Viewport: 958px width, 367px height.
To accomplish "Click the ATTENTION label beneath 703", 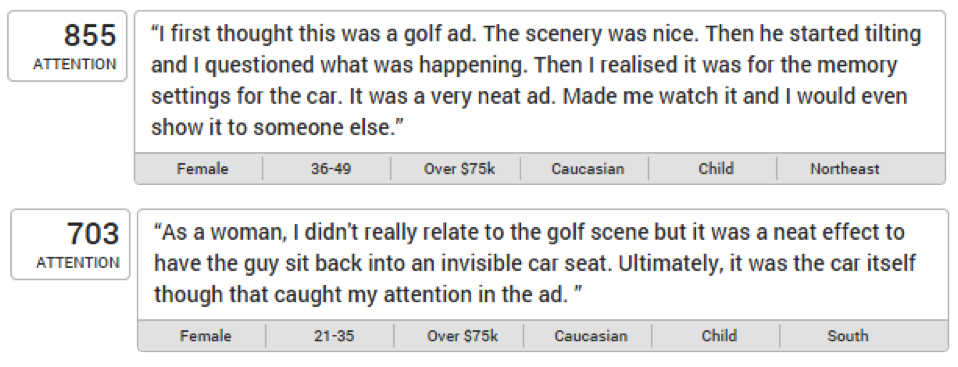I will tap(78, 263).
